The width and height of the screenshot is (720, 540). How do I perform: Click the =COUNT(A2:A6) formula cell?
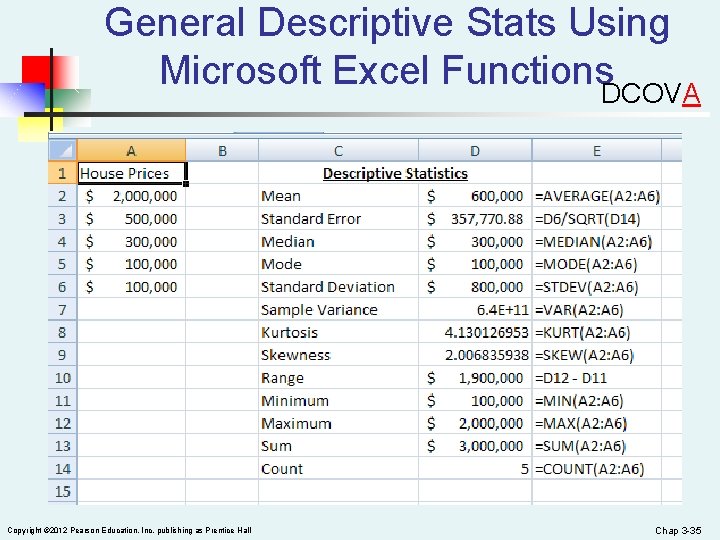(x=596, y=469)
